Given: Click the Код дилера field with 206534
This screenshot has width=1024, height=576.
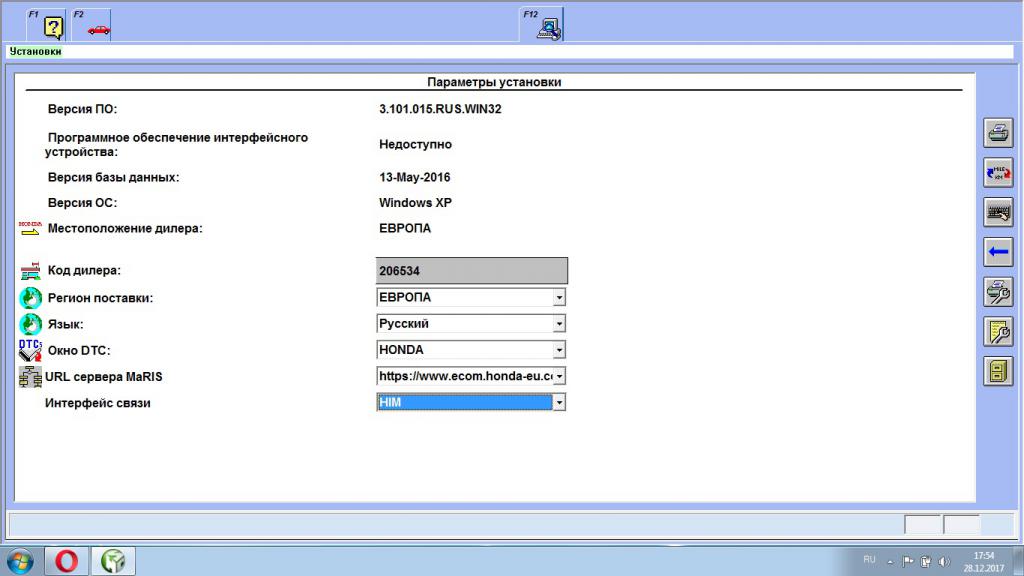Looking at the screenshot, I should pyautogui.click(x=471, y=270).
